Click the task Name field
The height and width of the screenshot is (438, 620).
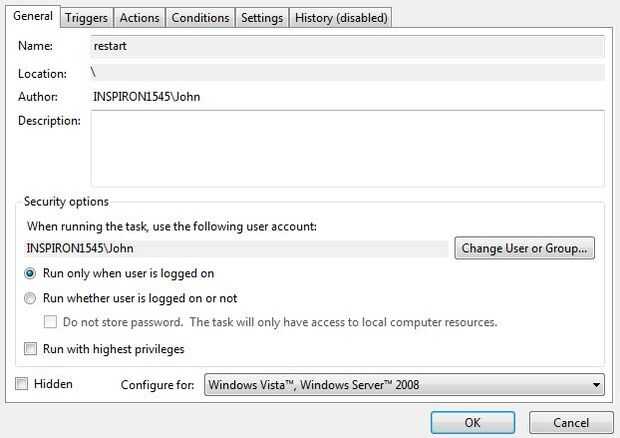[346, 46]
